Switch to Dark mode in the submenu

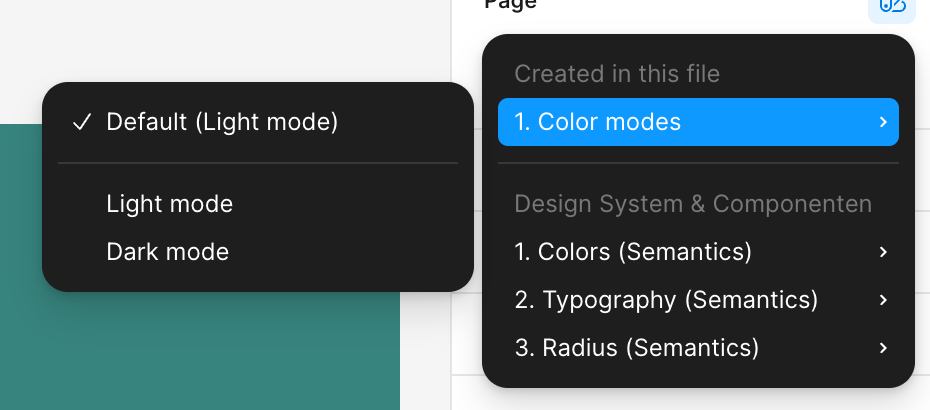pyautogui.click(x=257, y=252)
